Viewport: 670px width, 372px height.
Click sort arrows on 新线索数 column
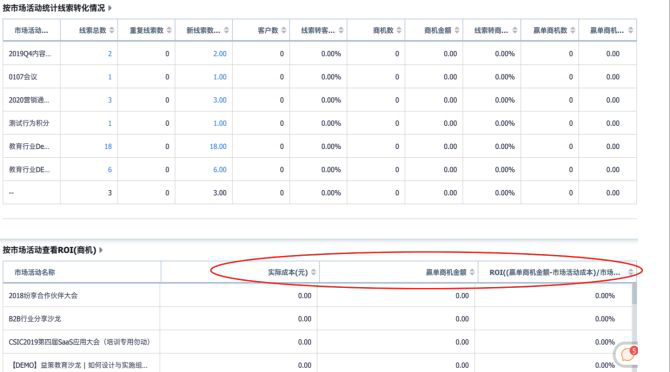(x=226, y=30)
